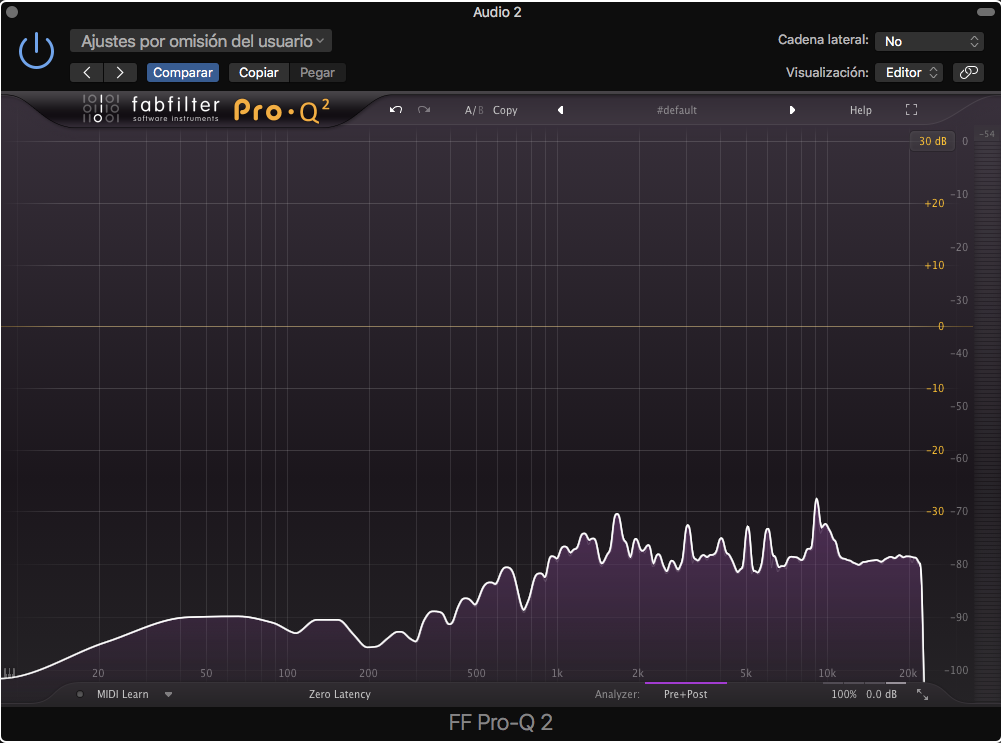This screenshot has height=743, width=1001.
Task: Click the 0.0 dB output gain control
Action: pyautogui.click(x=881, y=694)
